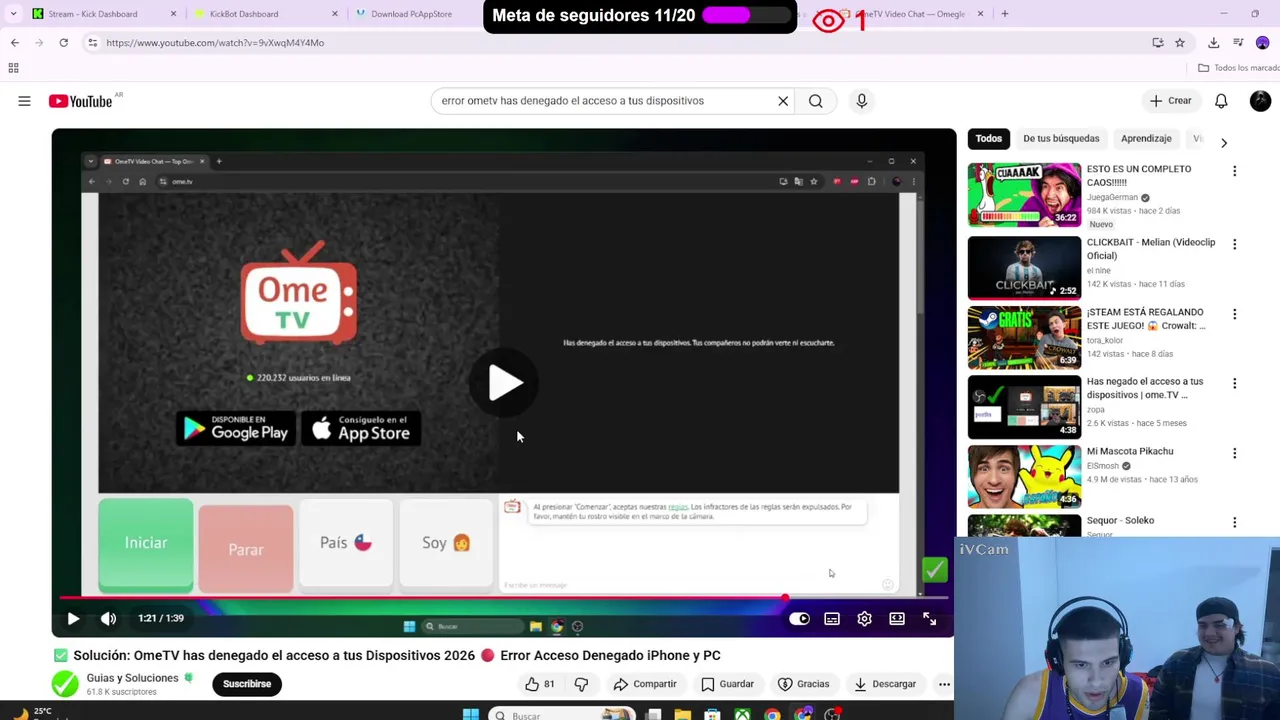The width and height of the screenshot is (1280, 720).
Task: Select the Aprendizaje filter chip
Action: [x=1146, y=139]
